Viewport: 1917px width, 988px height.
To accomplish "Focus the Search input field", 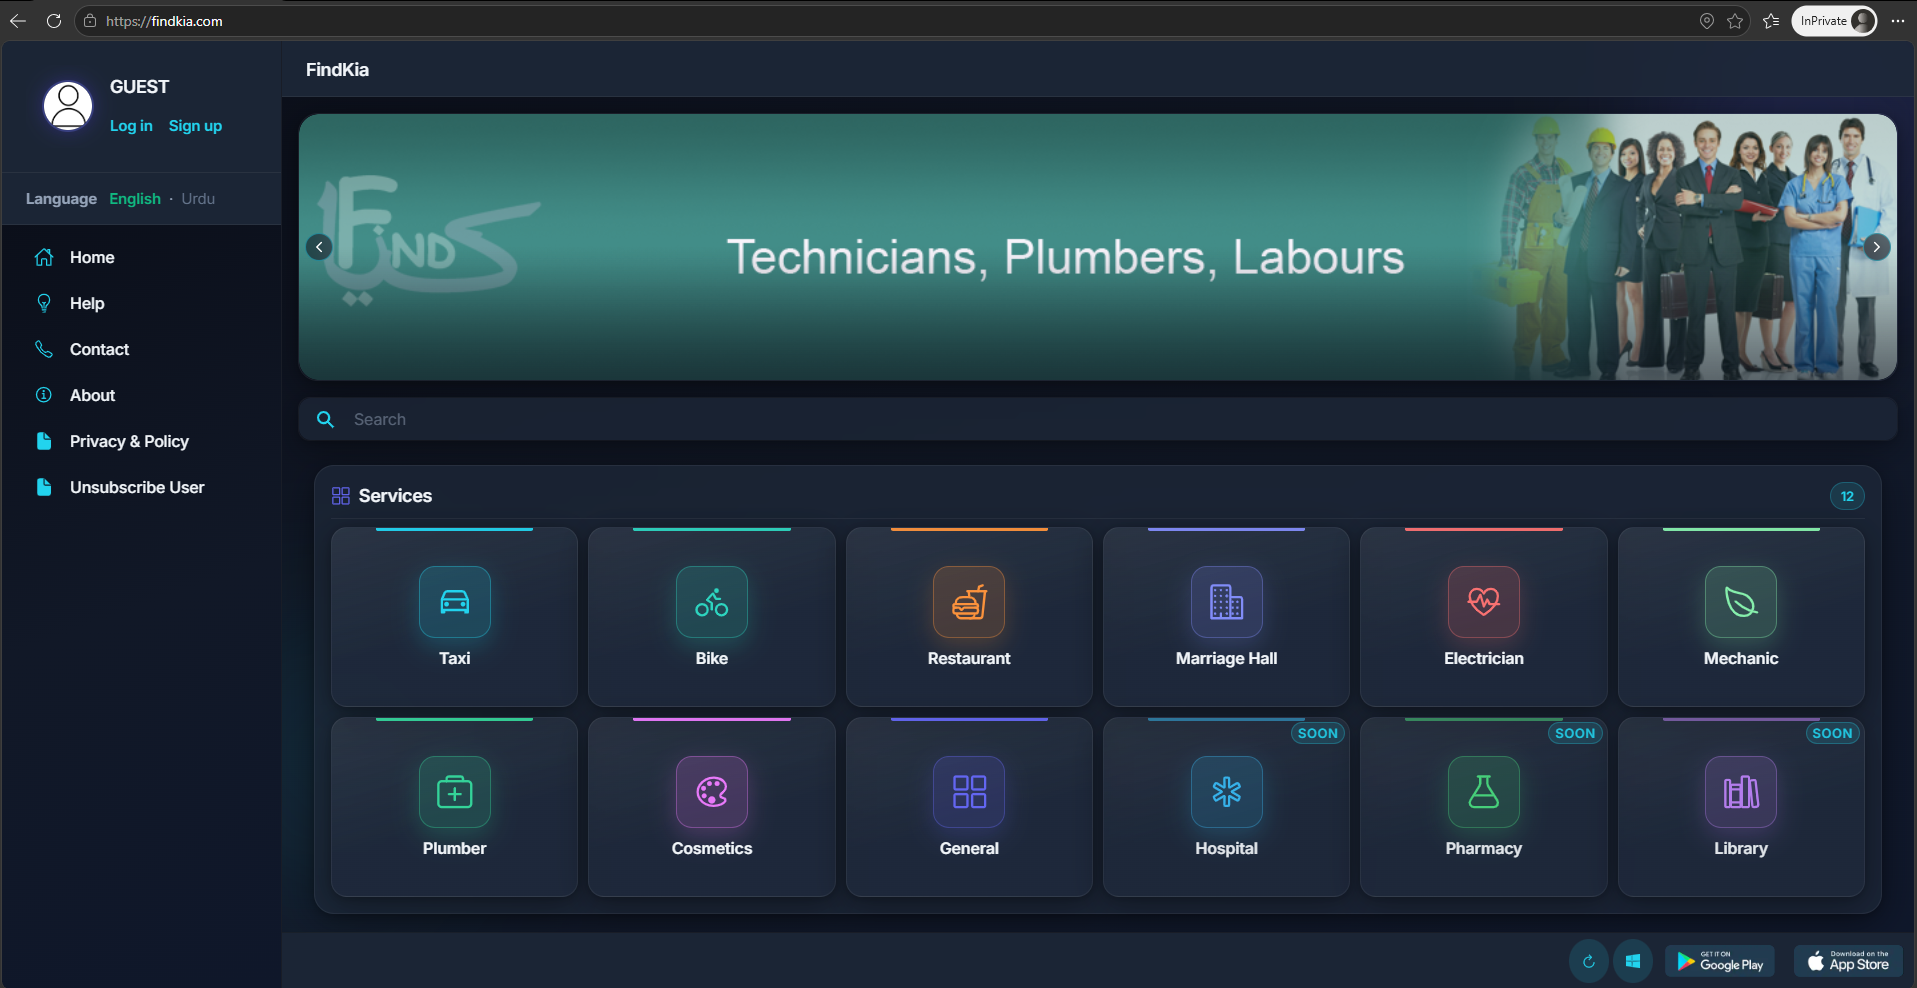I will tap(1097, 419).
